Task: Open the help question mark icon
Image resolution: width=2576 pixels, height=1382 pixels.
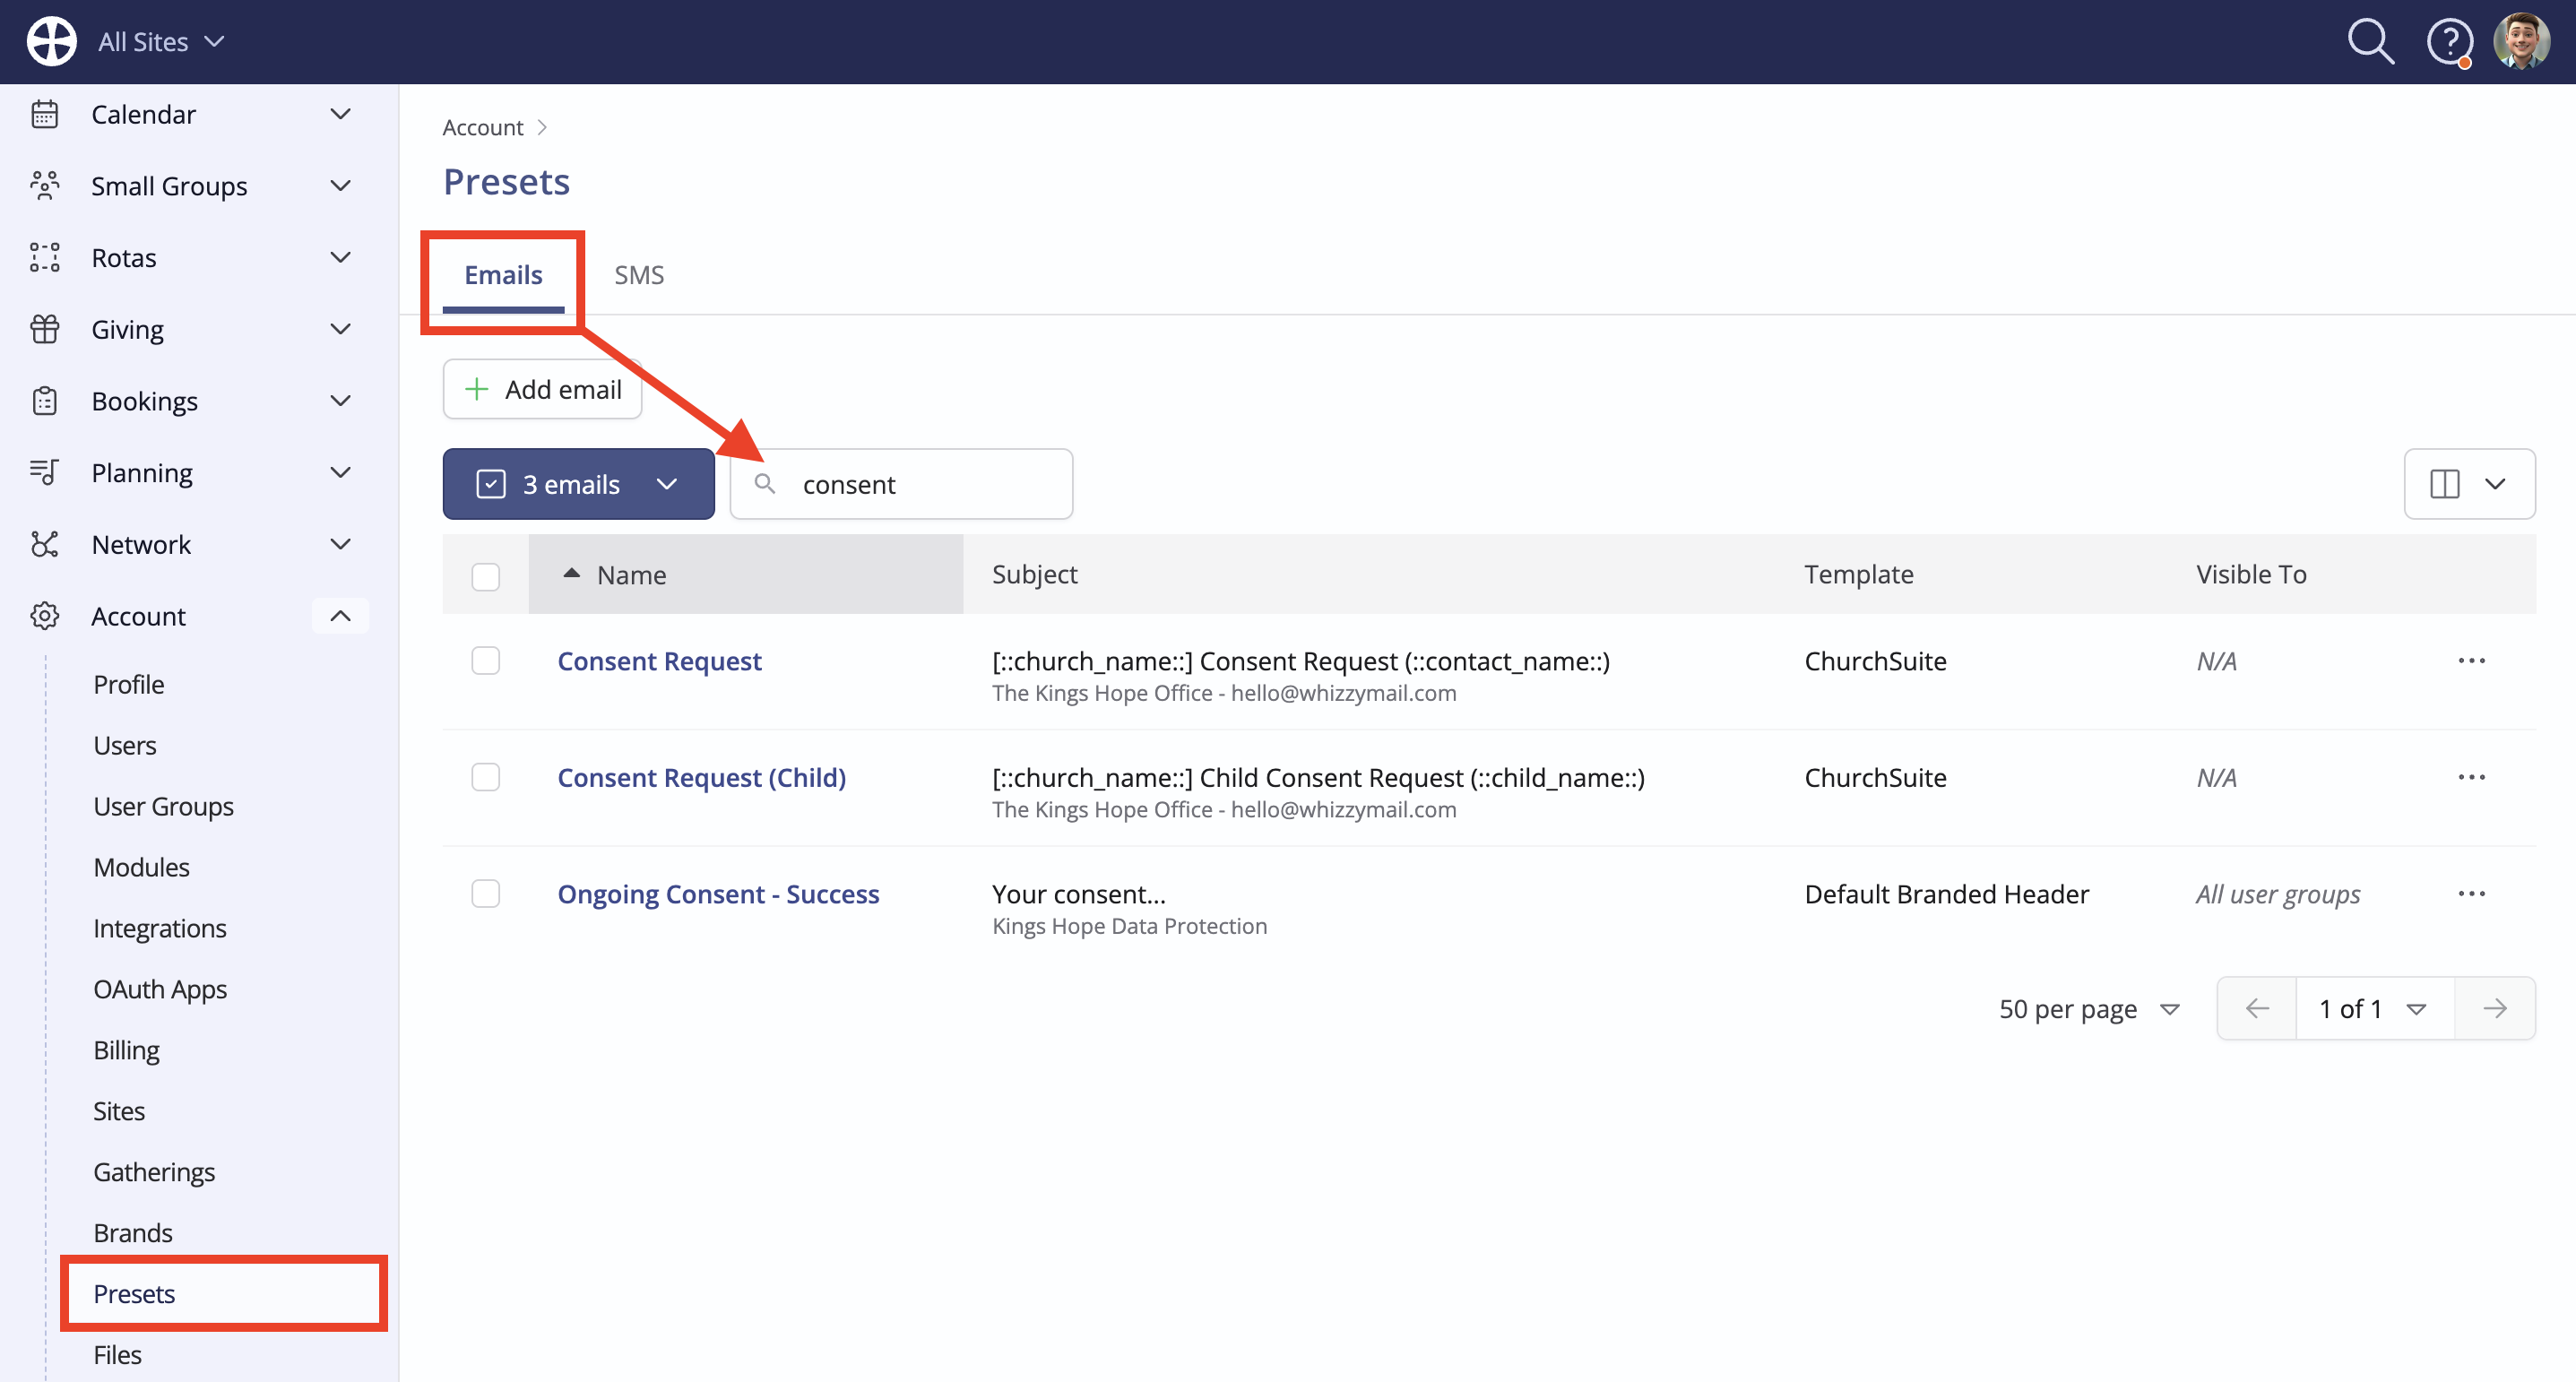Action: (2449, 42)
